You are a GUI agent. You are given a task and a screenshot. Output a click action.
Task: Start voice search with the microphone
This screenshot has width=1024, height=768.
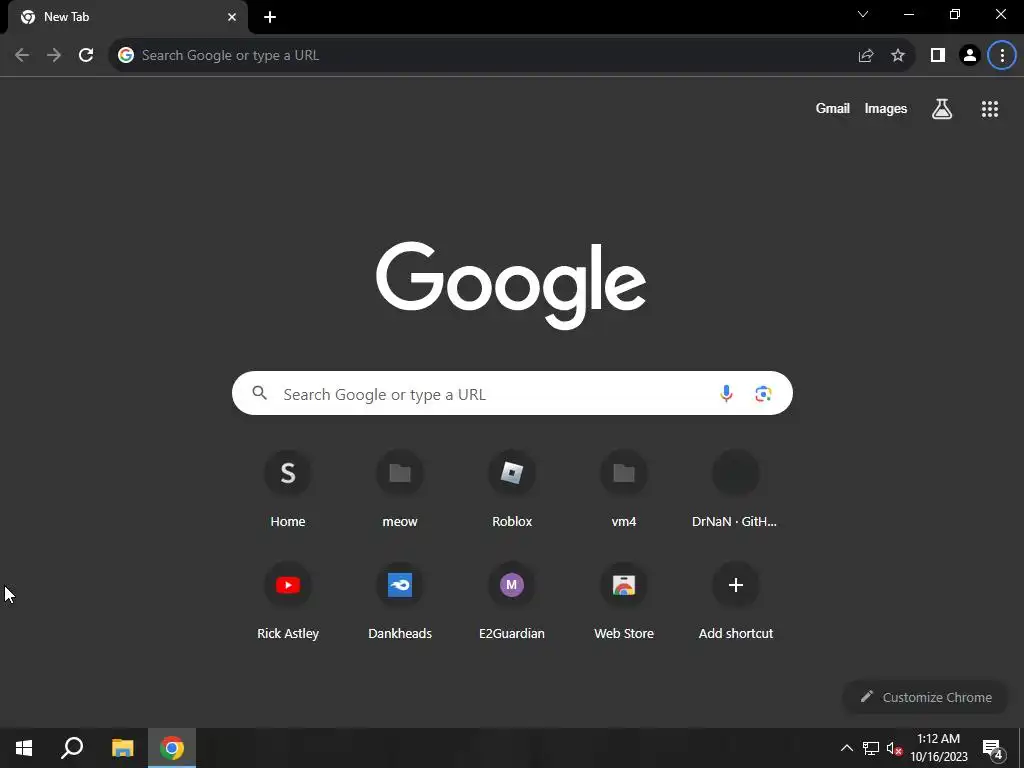point(726,393)
